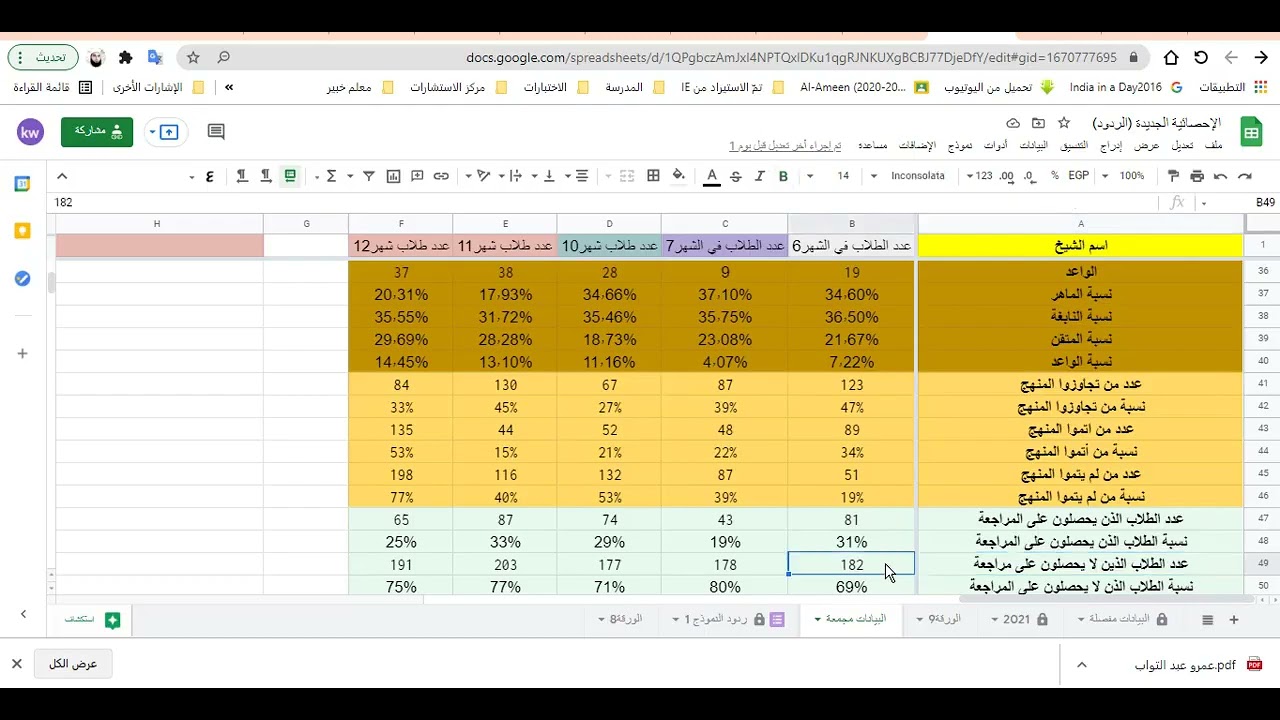Toggle right-to-left sheet direction button

click(290, 176)
